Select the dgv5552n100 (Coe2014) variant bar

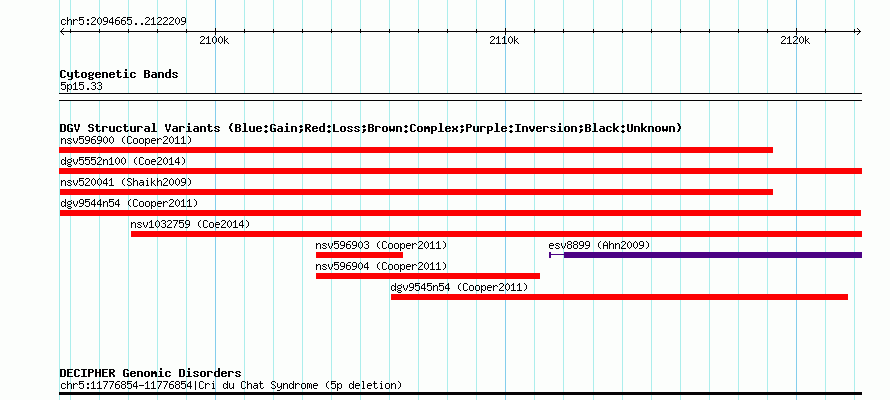[x=461, y=171]
